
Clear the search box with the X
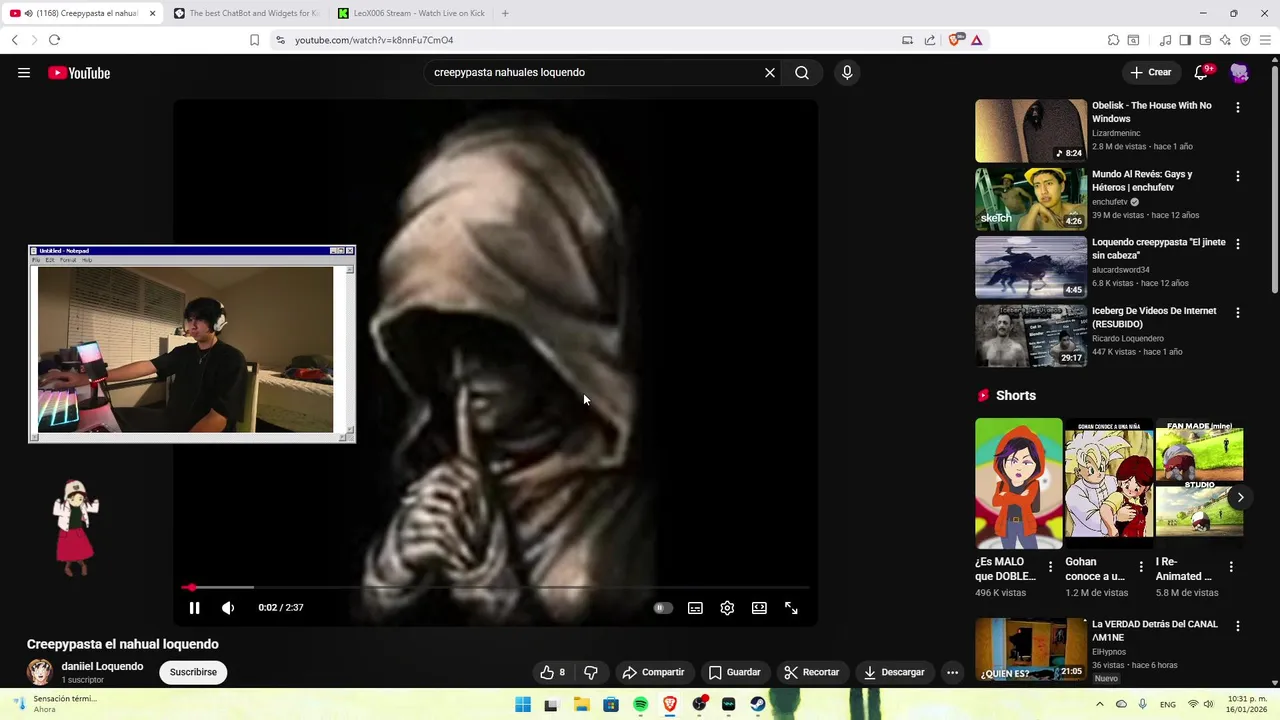[770, 73]
